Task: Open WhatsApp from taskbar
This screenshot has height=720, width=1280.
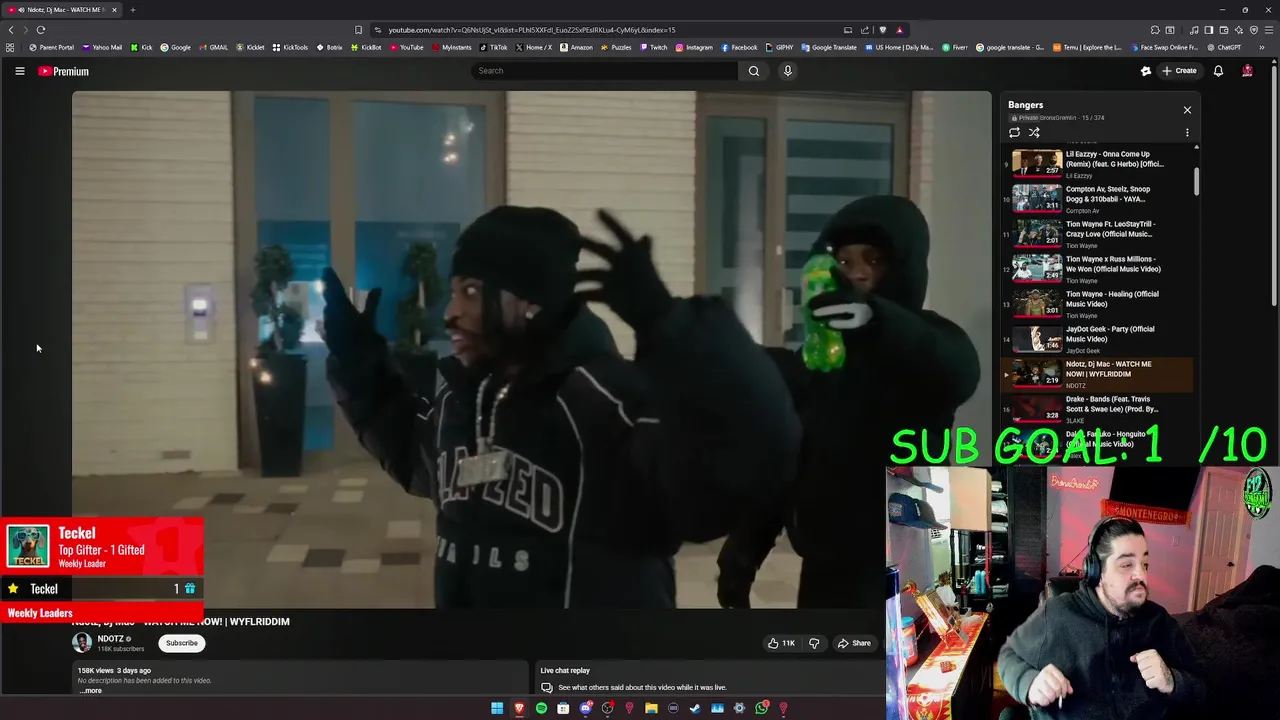Action: click(x=761, y=708)
